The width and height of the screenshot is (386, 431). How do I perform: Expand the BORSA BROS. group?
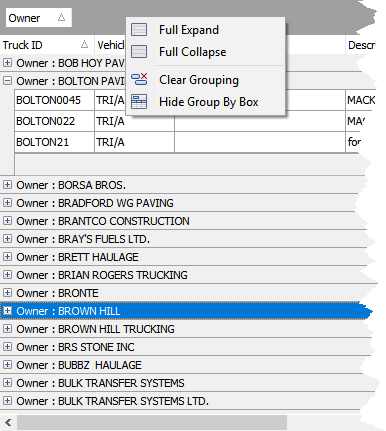click(x=7, y=185)
